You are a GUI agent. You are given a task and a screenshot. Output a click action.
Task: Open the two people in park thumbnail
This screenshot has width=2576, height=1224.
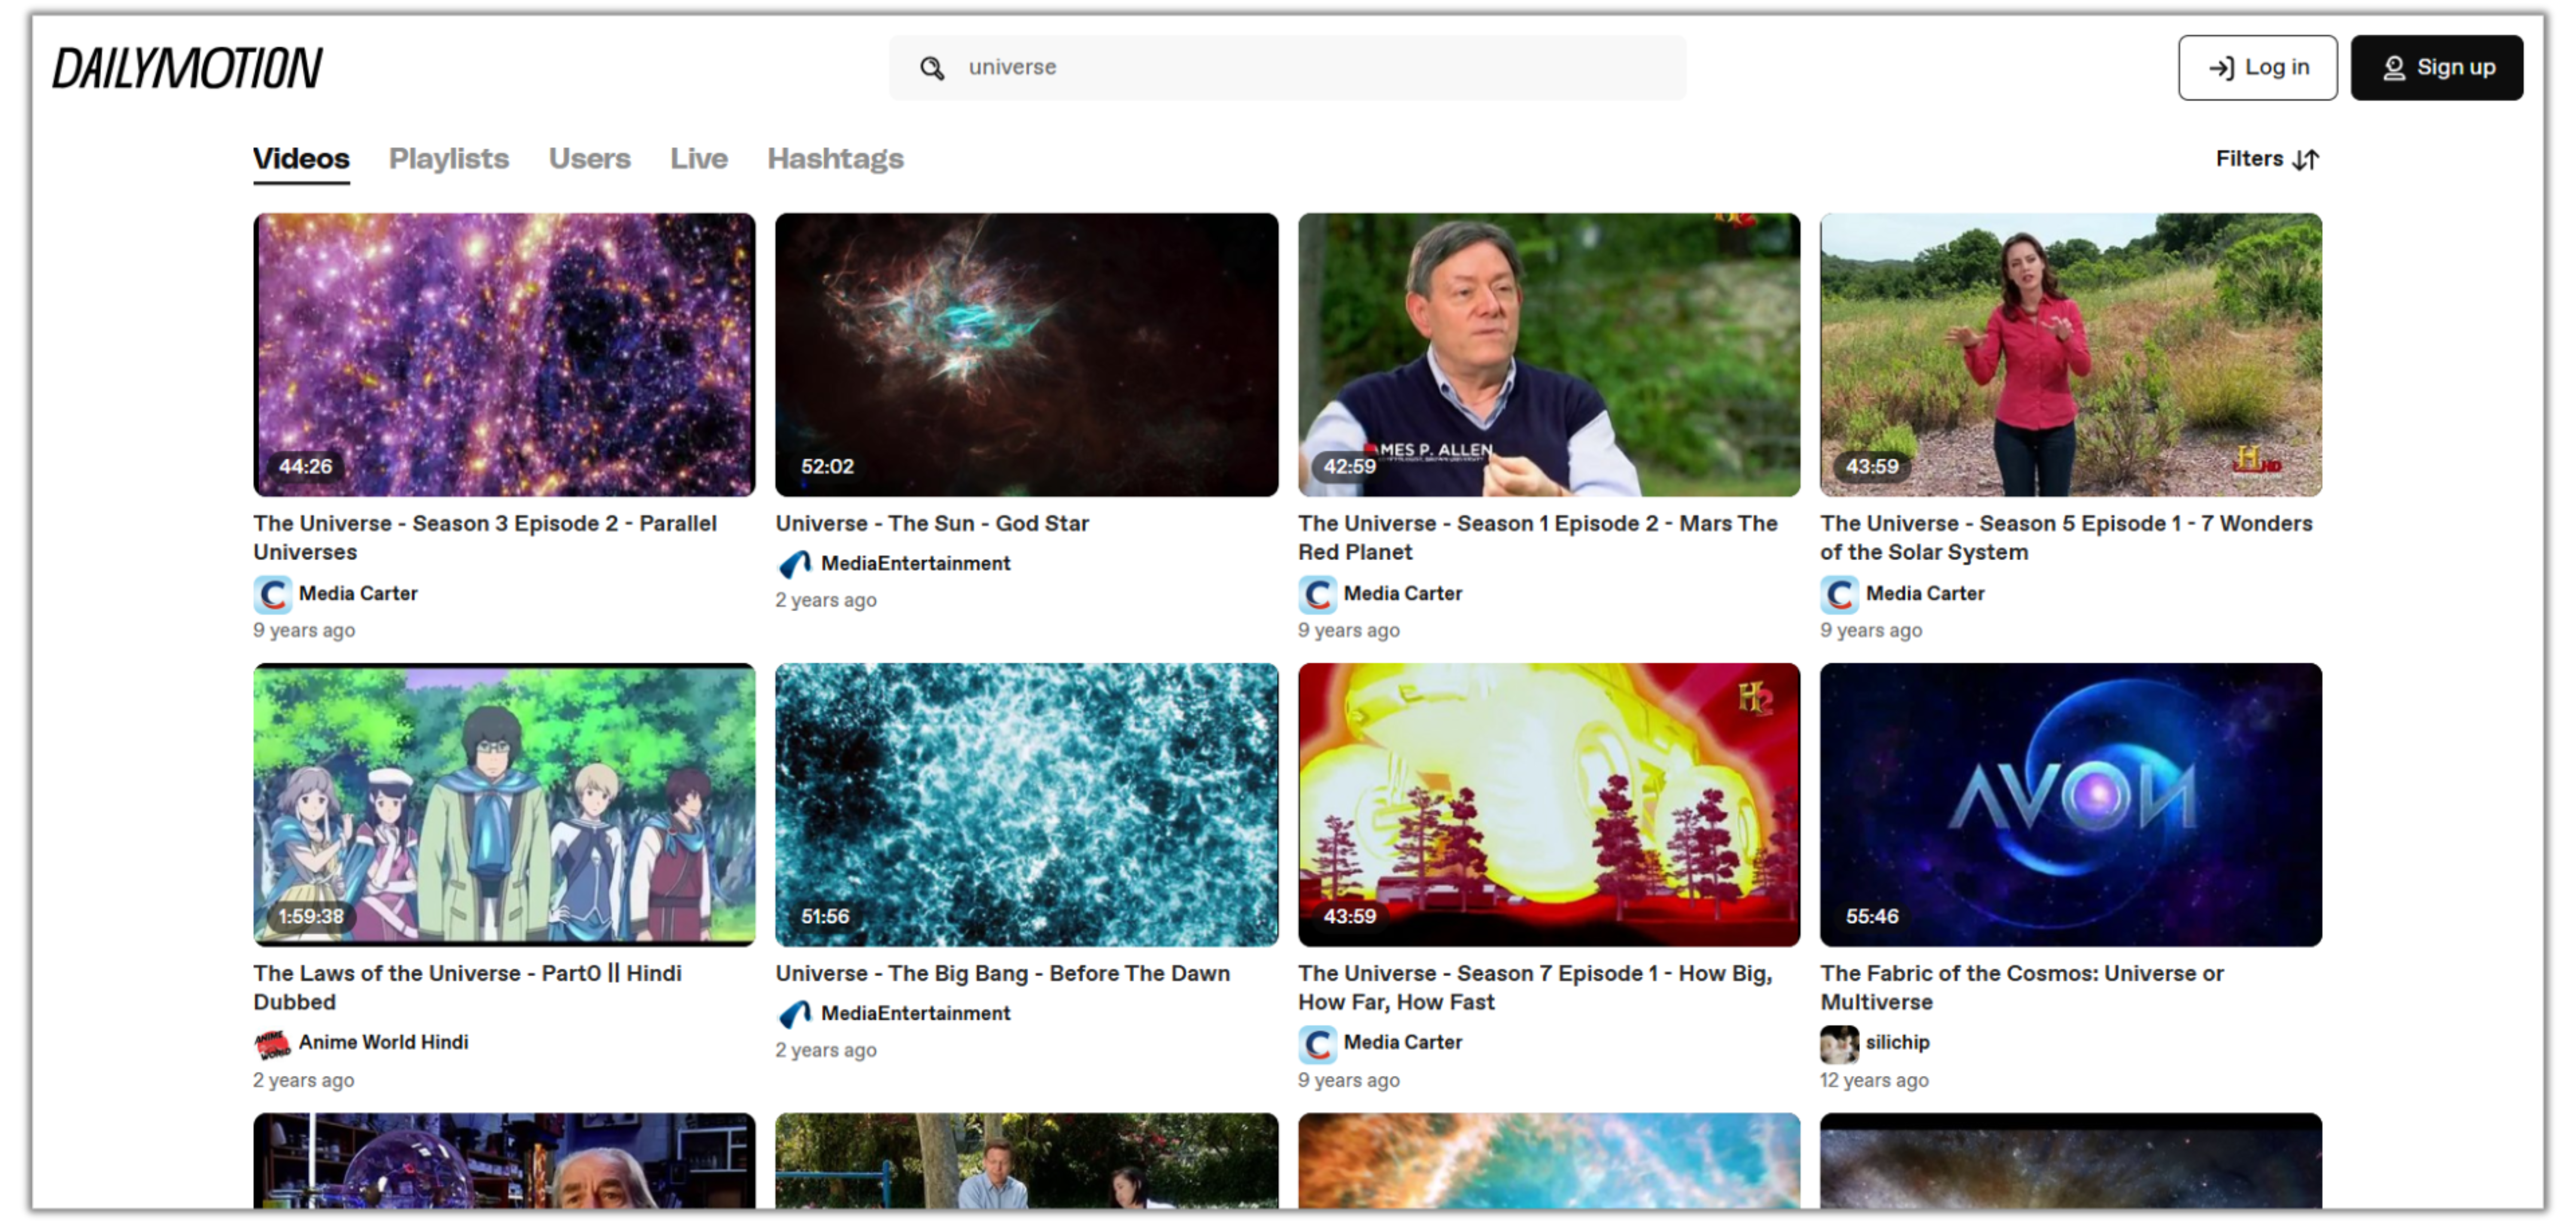(1026, 1160)
